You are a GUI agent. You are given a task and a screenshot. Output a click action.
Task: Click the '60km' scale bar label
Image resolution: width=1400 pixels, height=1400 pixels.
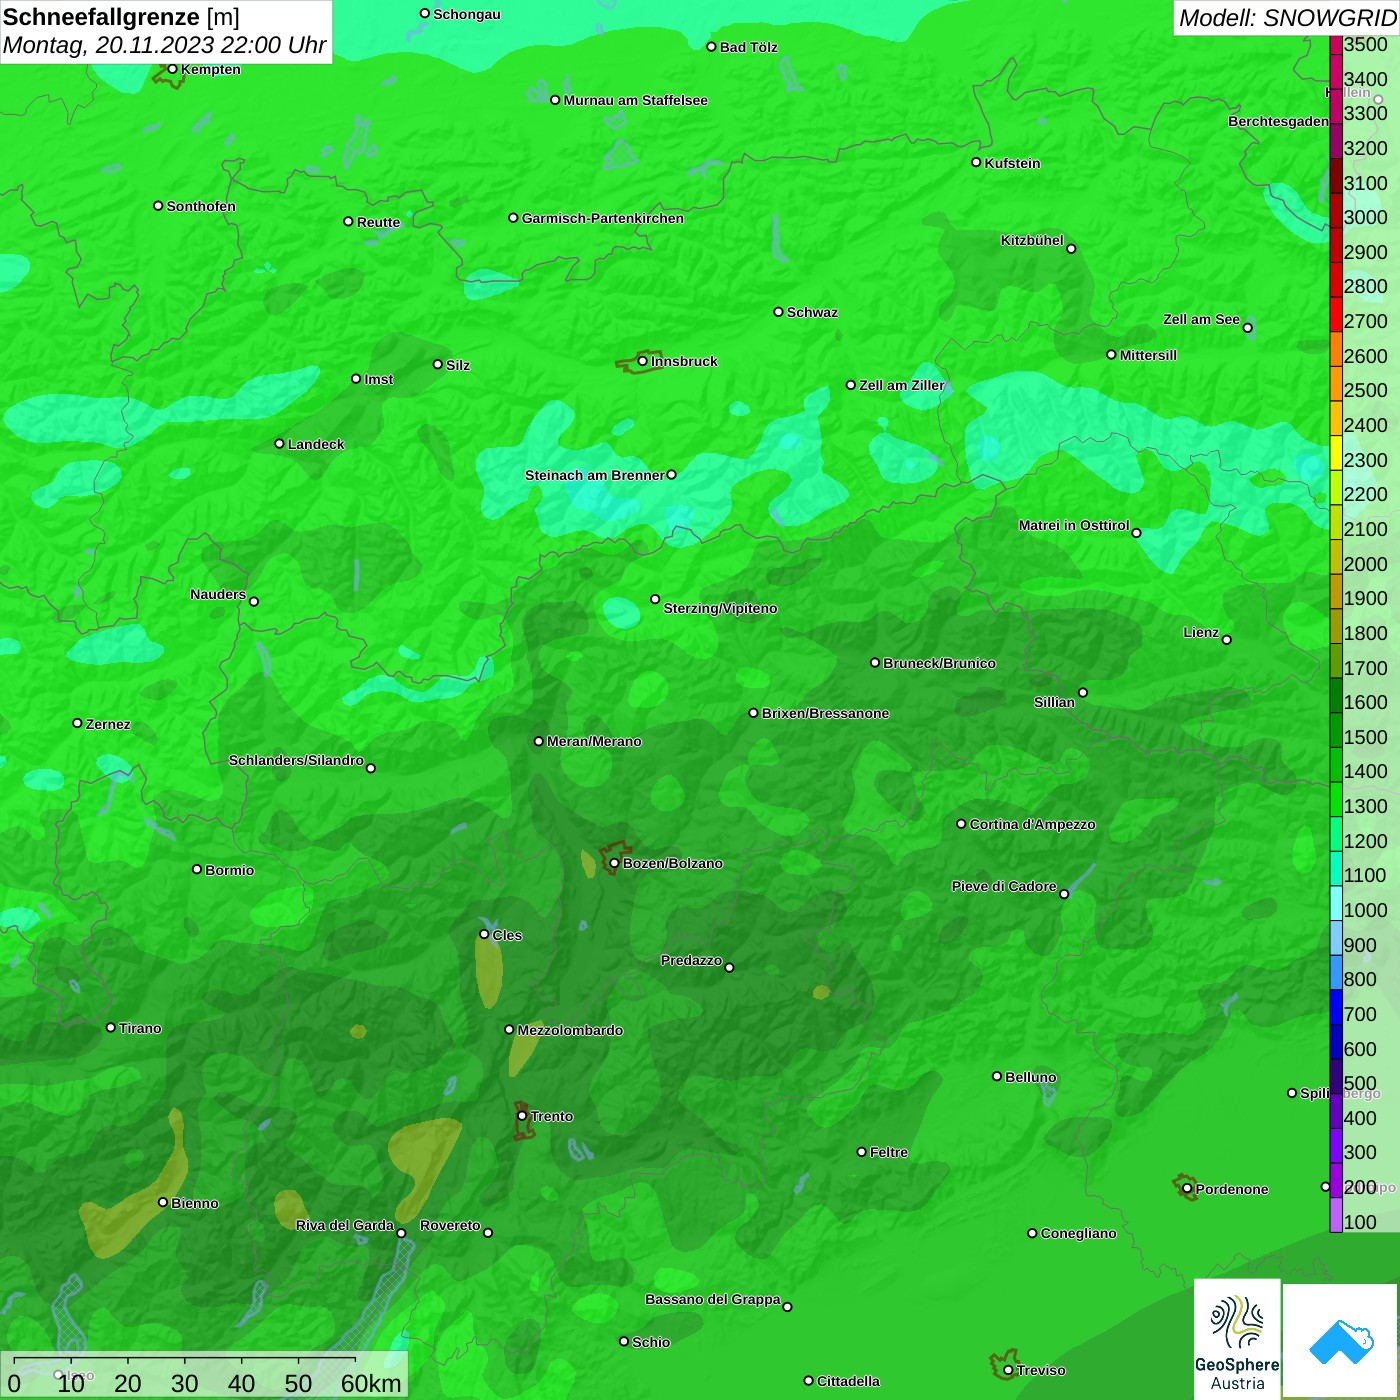click(x=371, y=1383)
